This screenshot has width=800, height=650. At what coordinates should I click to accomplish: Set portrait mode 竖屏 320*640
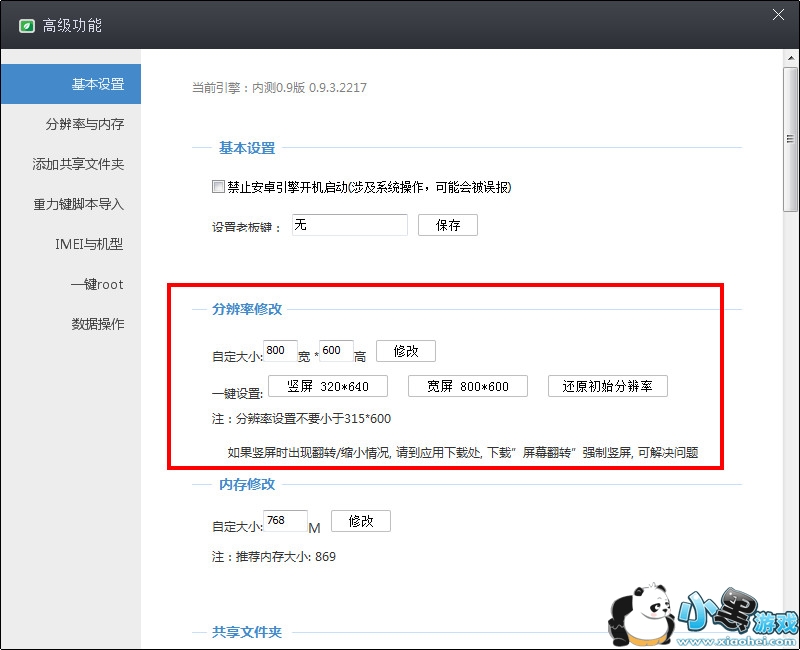point(328,386)
